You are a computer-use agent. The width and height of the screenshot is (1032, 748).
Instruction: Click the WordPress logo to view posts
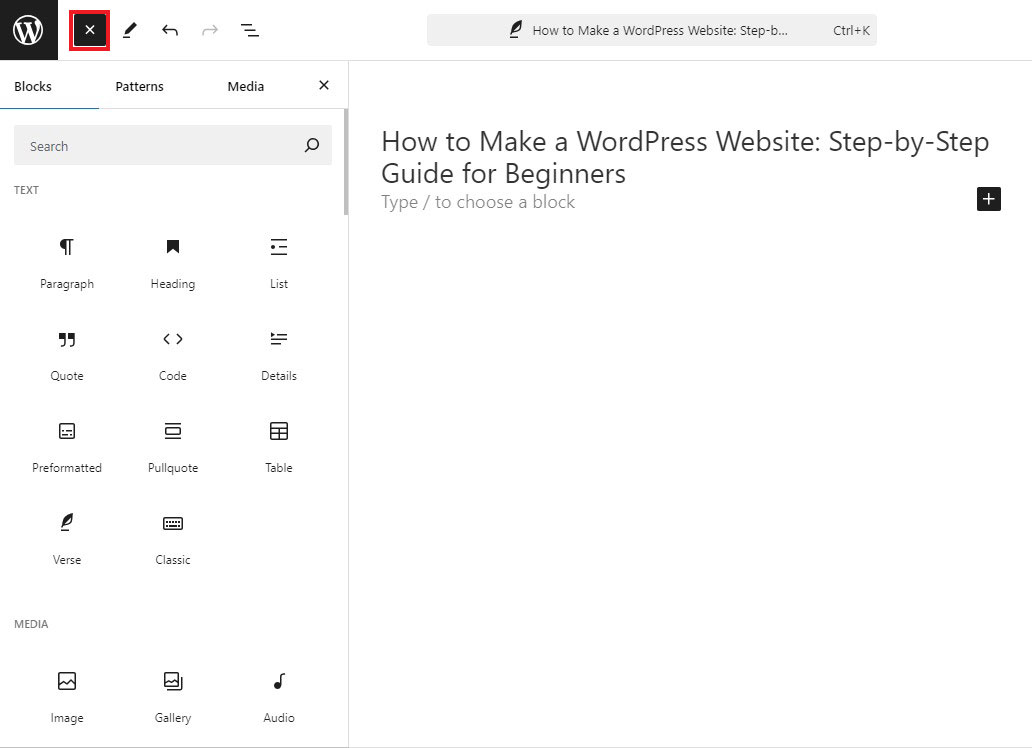point(28,30)
